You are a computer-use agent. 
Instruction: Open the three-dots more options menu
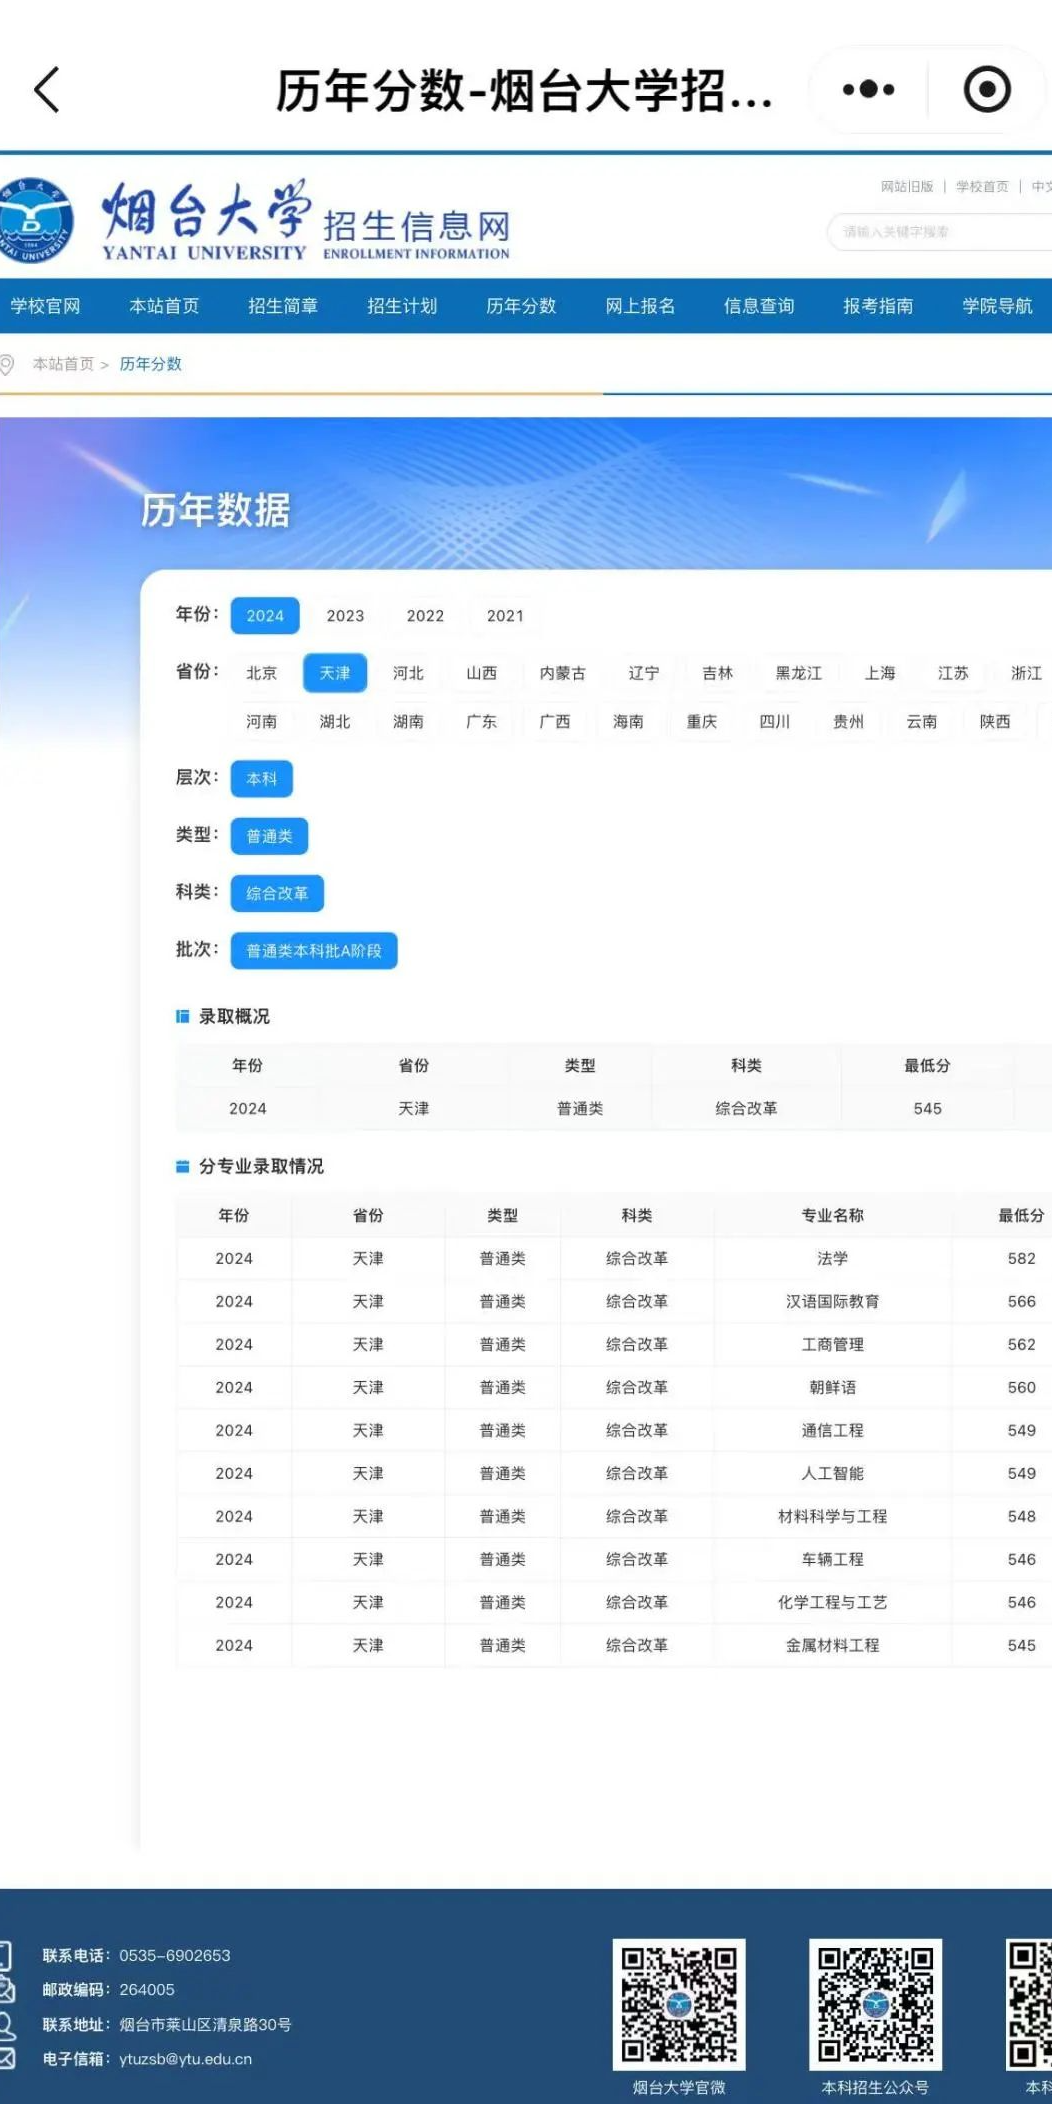[x=867, y=90]
